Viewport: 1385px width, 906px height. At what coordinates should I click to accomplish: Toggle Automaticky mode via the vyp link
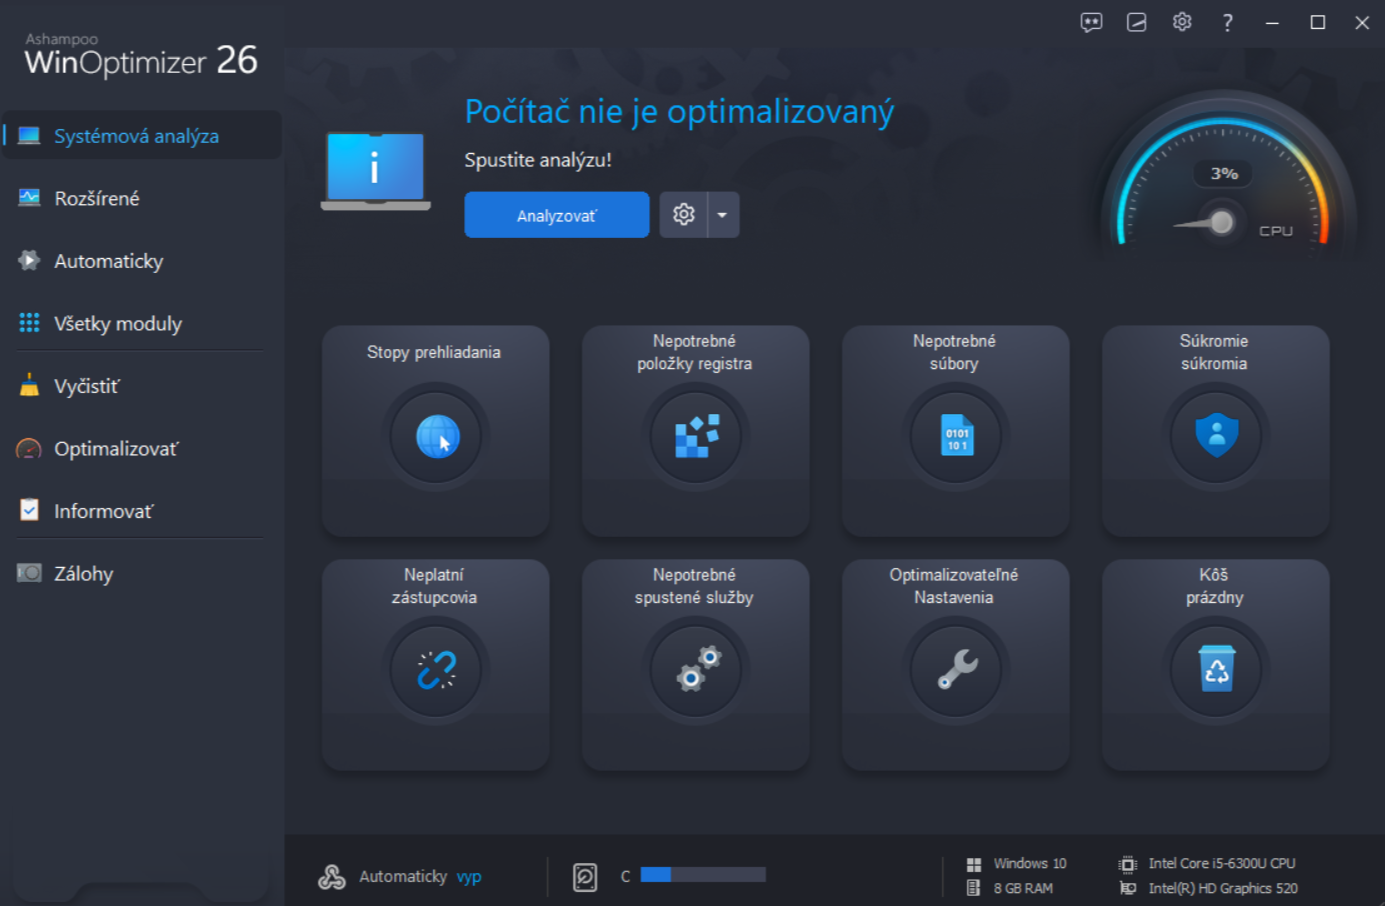point(469,877)
